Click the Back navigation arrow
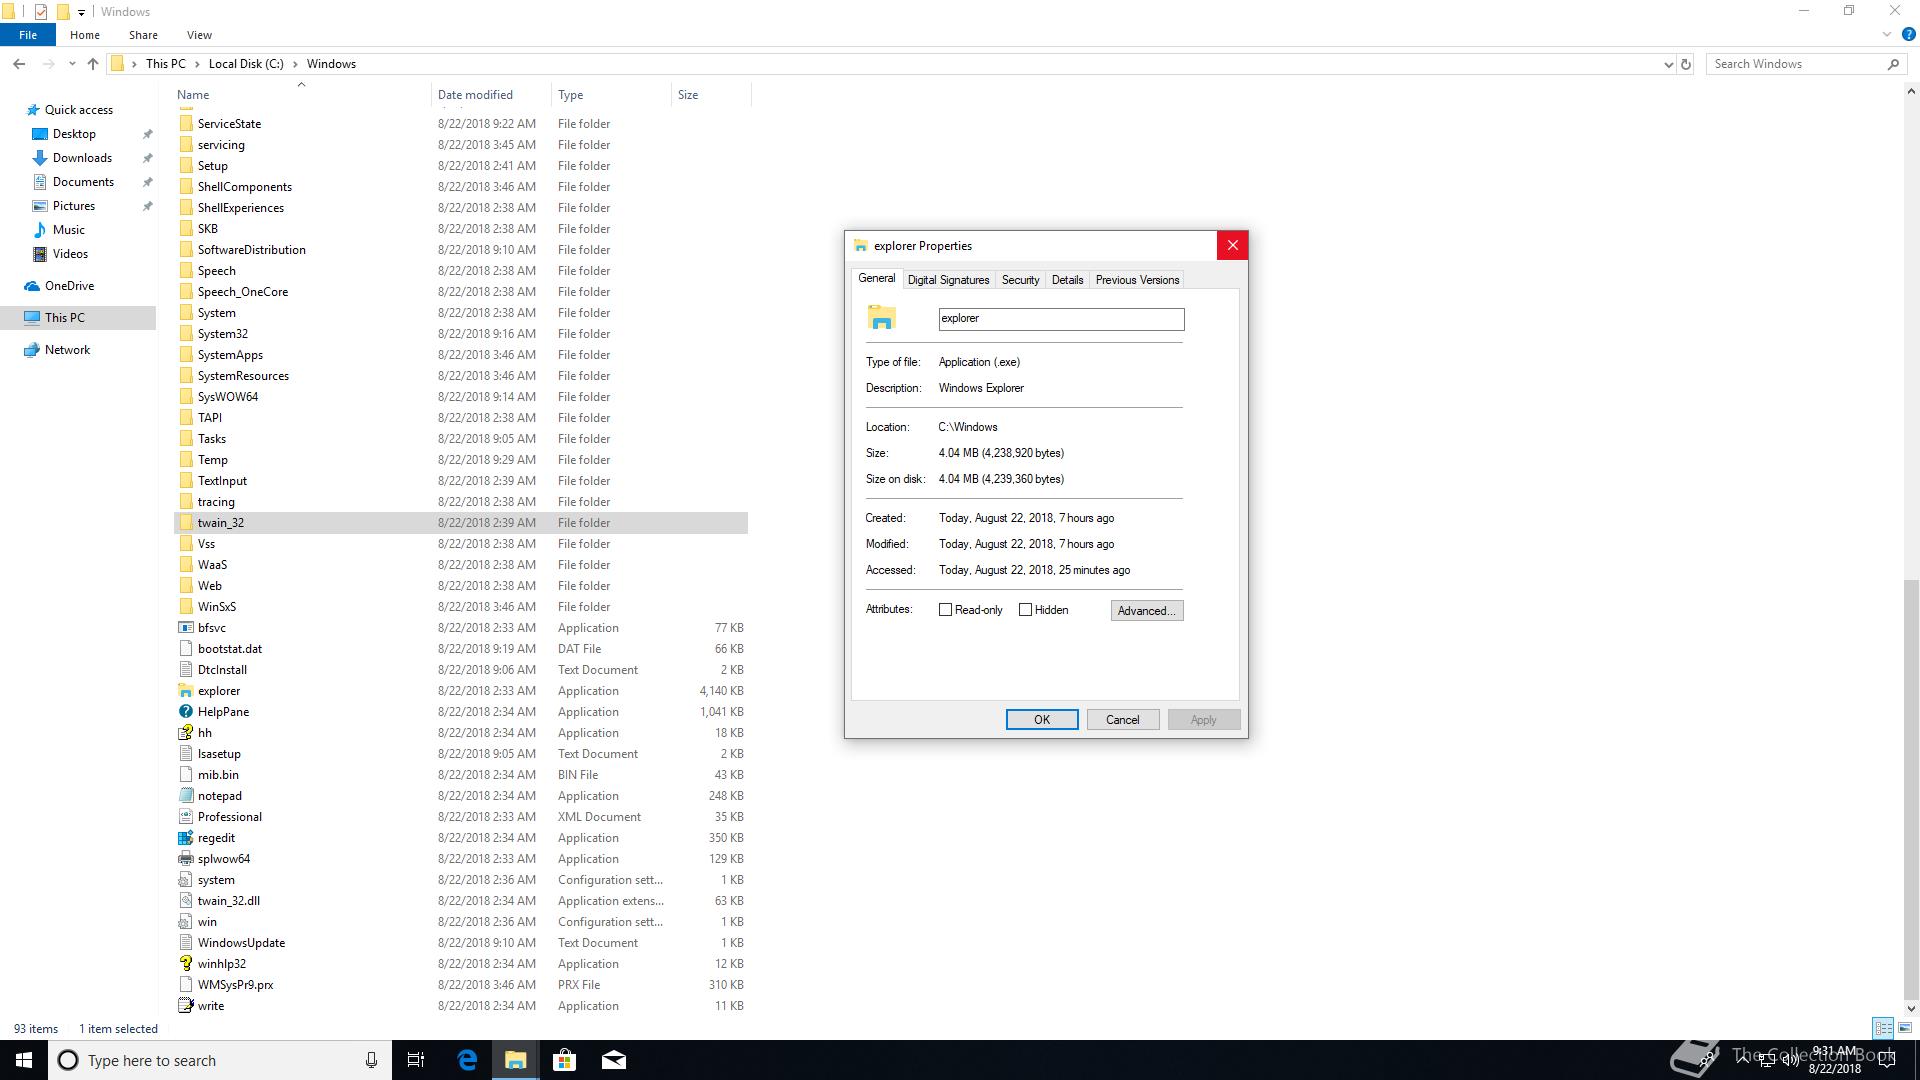The height and width of the screenshot is (1080, 1920). [x=19, y=64]
